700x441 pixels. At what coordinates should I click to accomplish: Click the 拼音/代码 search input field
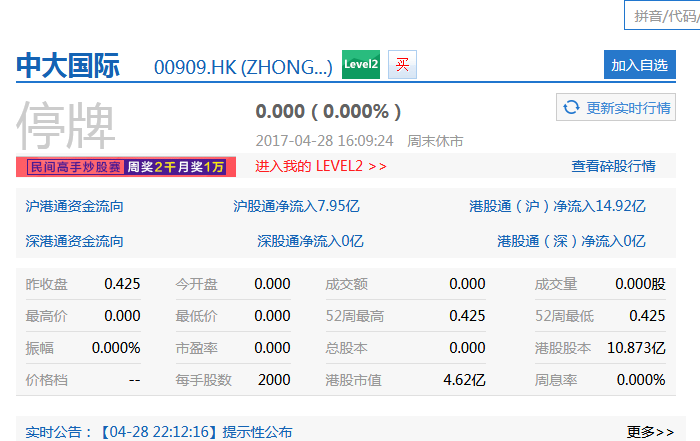click(662, 16)
